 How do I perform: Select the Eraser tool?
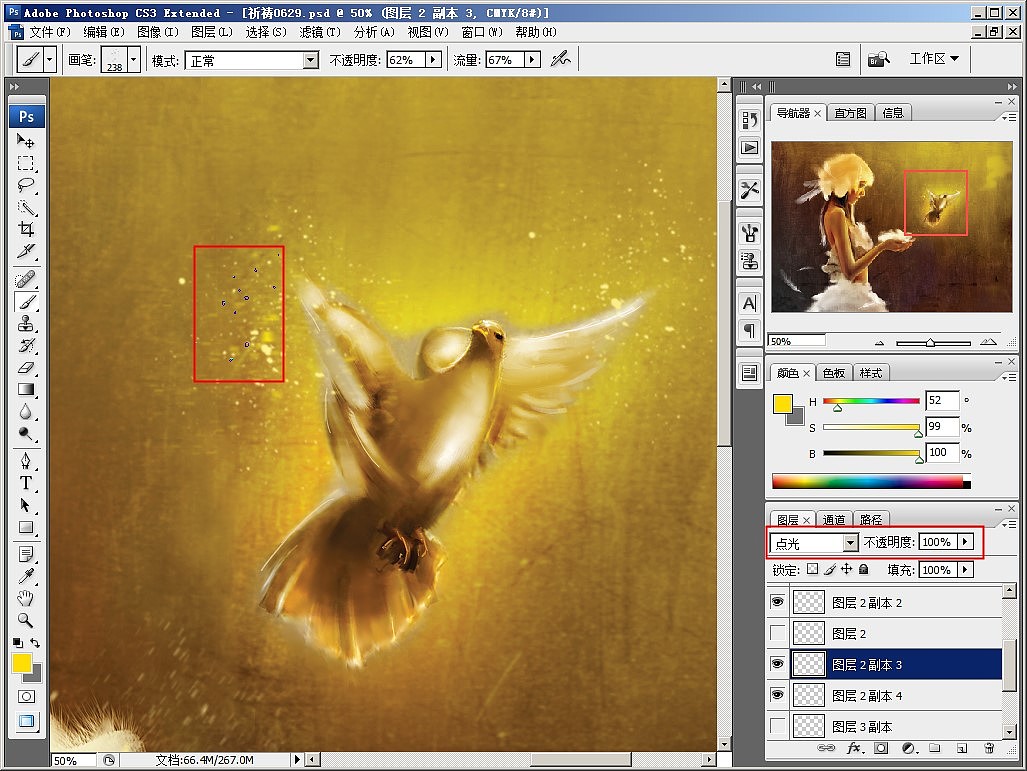tap(26, 367)
